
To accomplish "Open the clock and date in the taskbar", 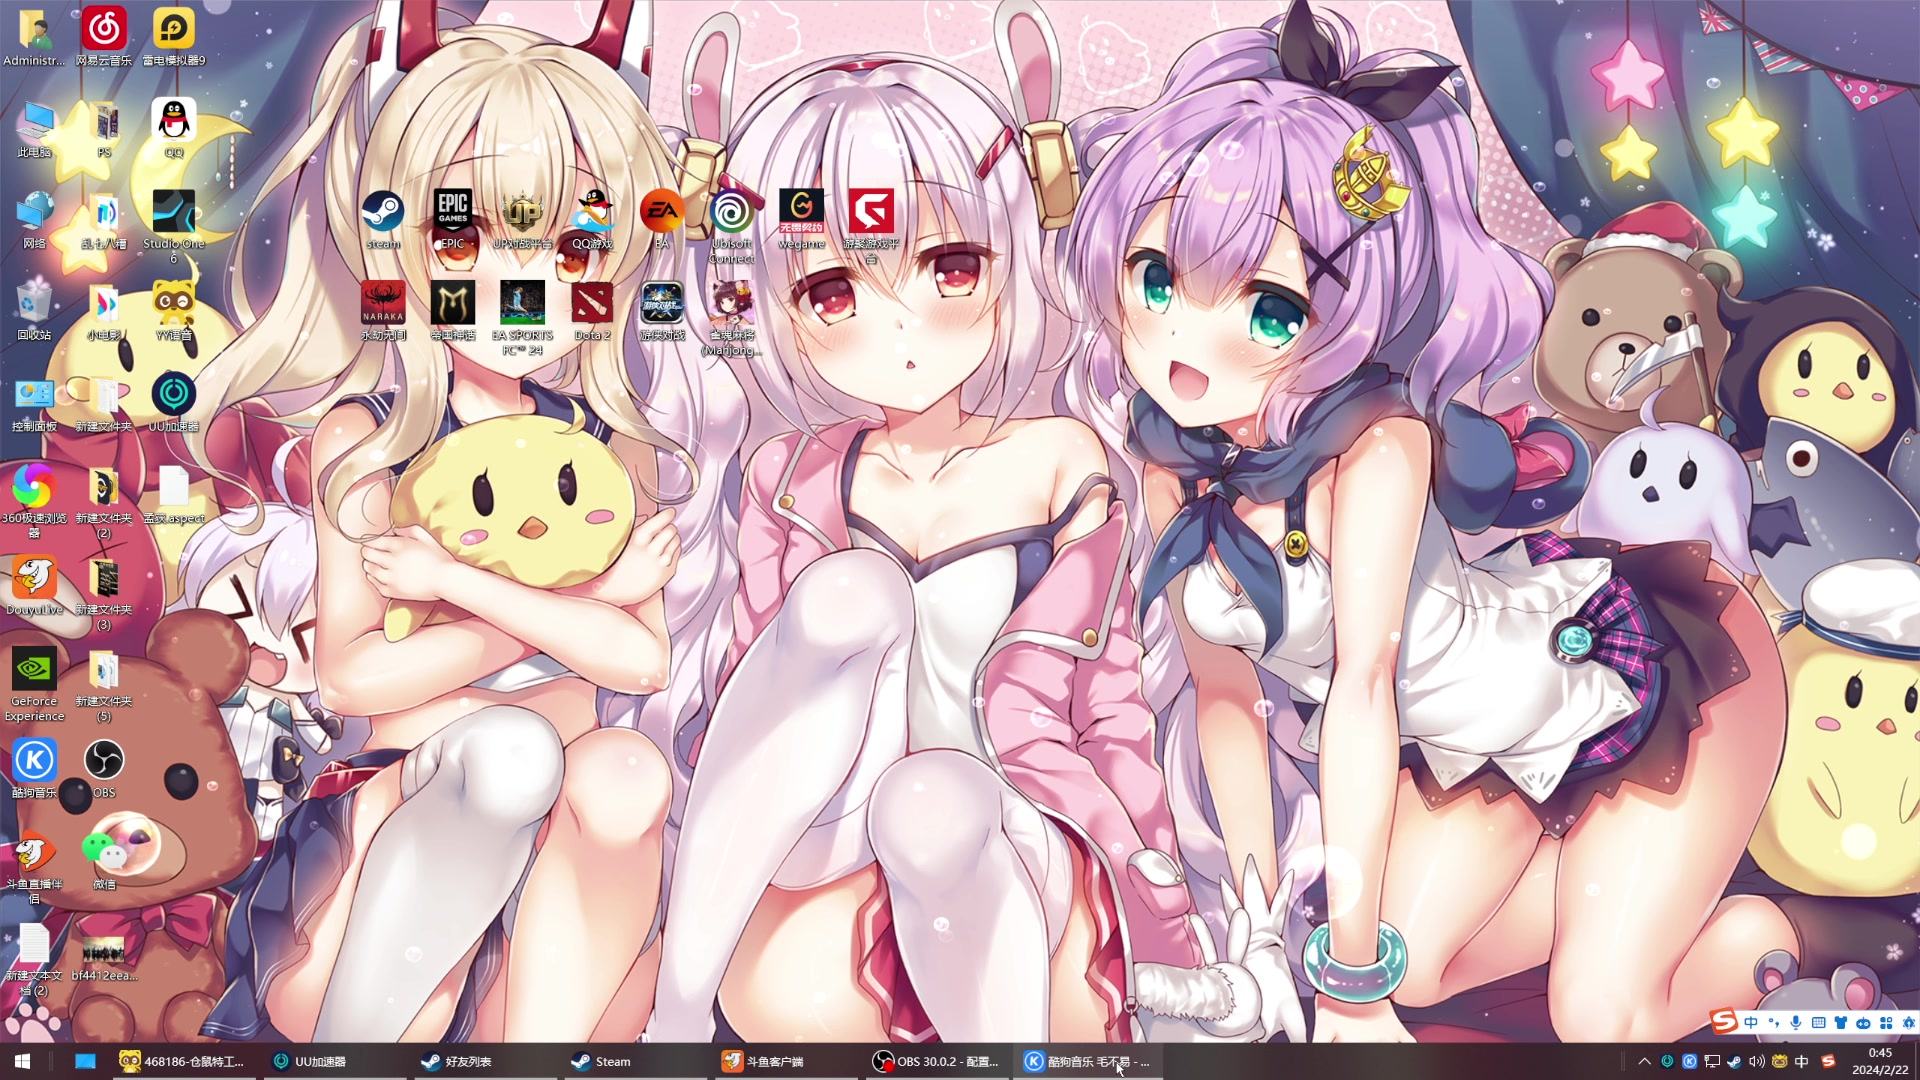I will point(1879,1061).
